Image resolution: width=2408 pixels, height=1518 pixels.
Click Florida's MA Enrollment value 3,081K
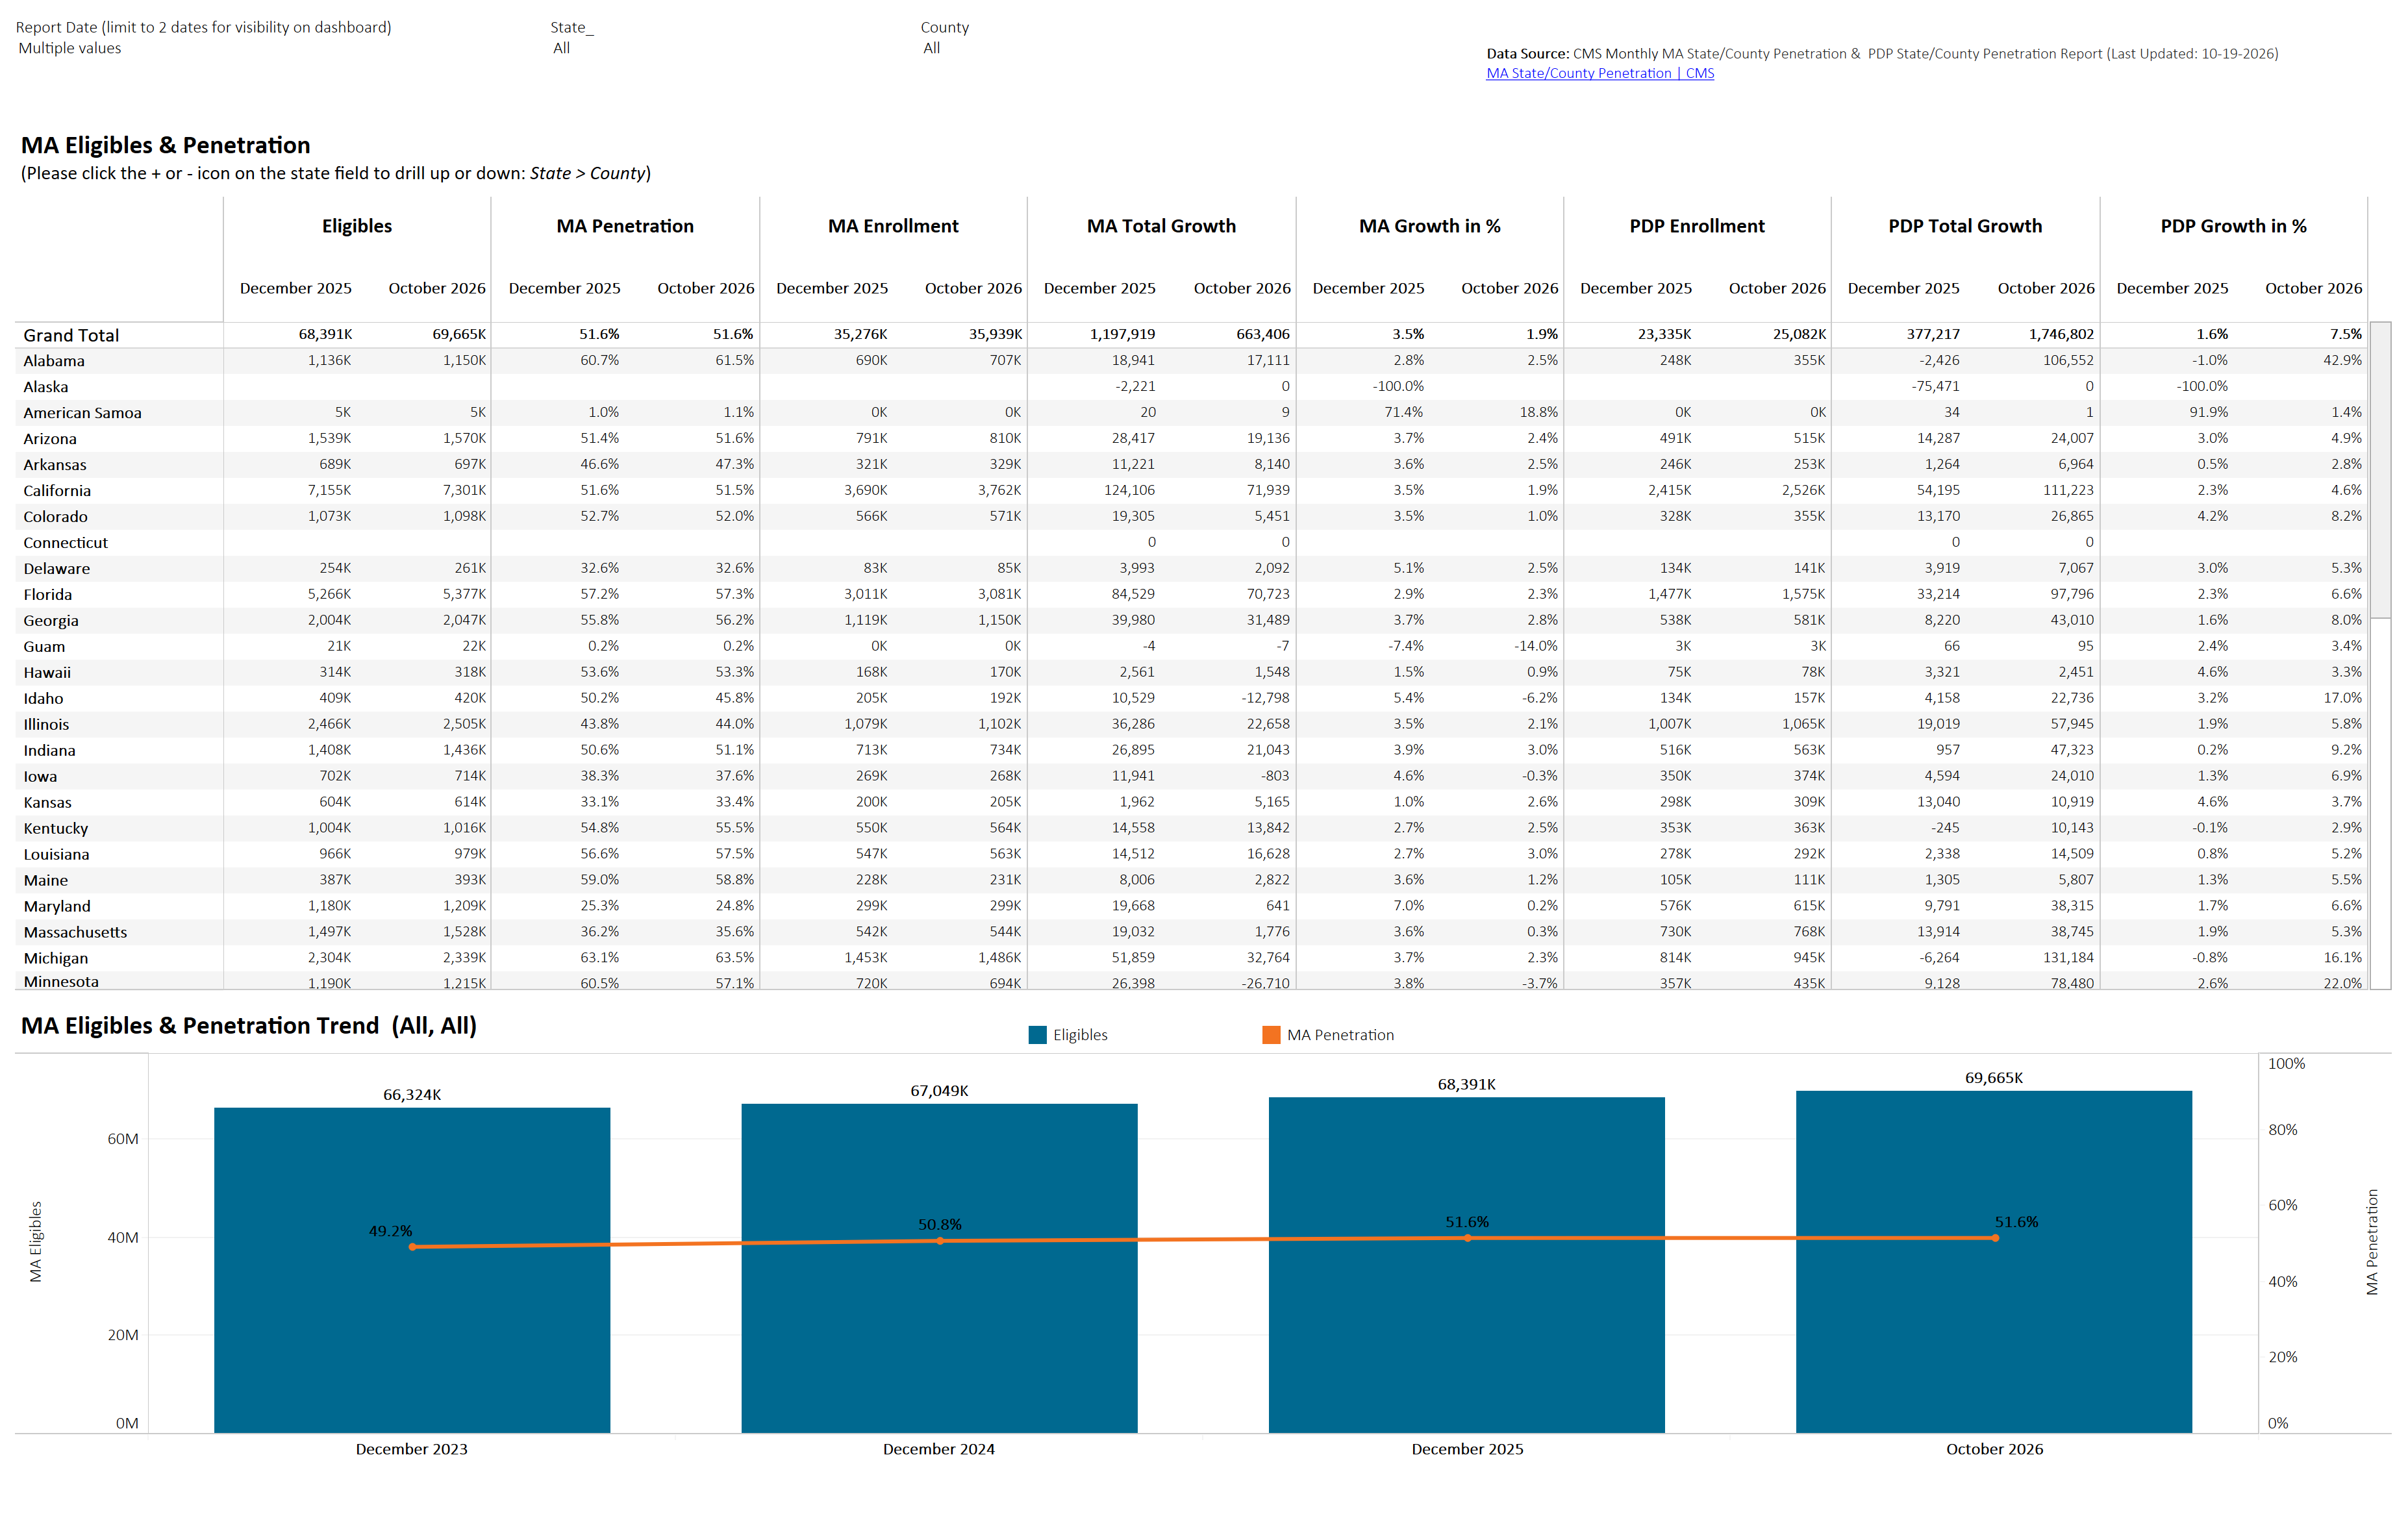(1000, 594)
